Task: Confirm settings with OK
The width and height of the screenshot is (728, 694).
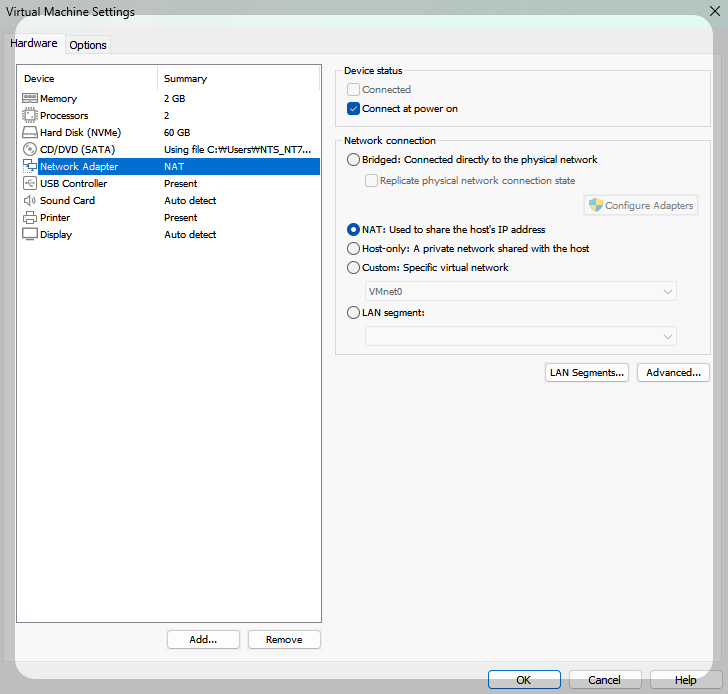Action: point(524,680)
